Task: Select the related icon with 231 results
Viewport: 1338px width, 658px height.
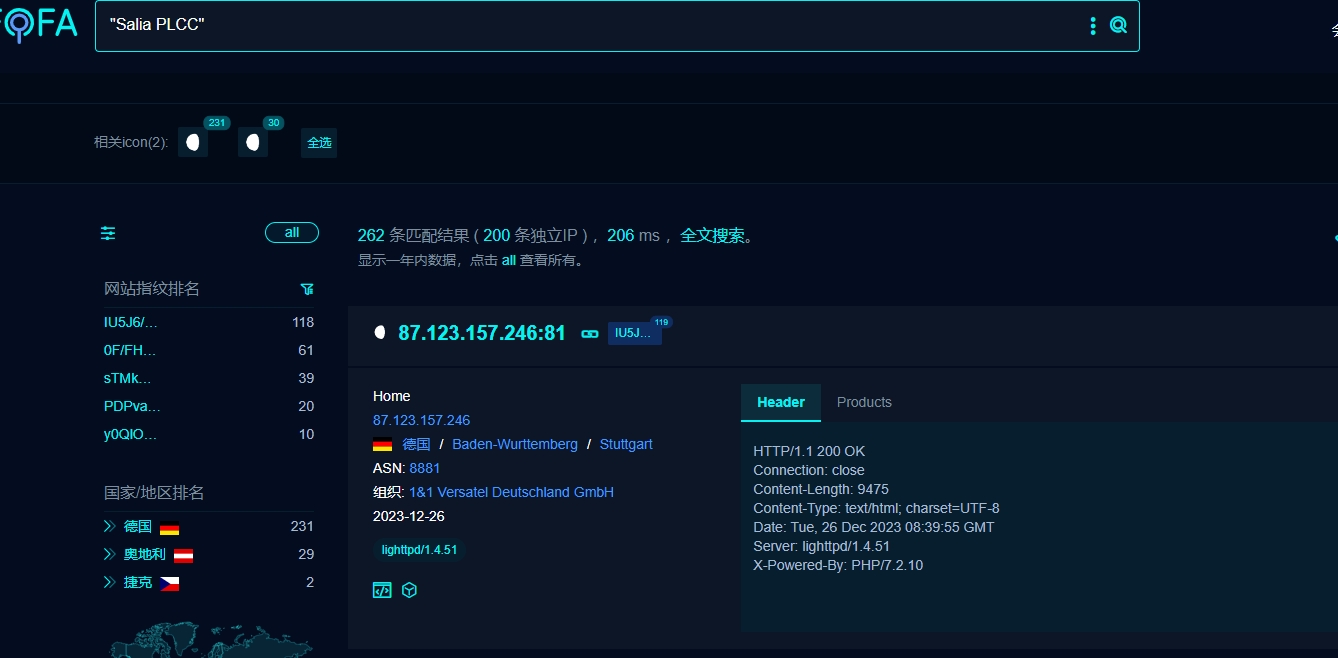Action: (x=193, y=143)
